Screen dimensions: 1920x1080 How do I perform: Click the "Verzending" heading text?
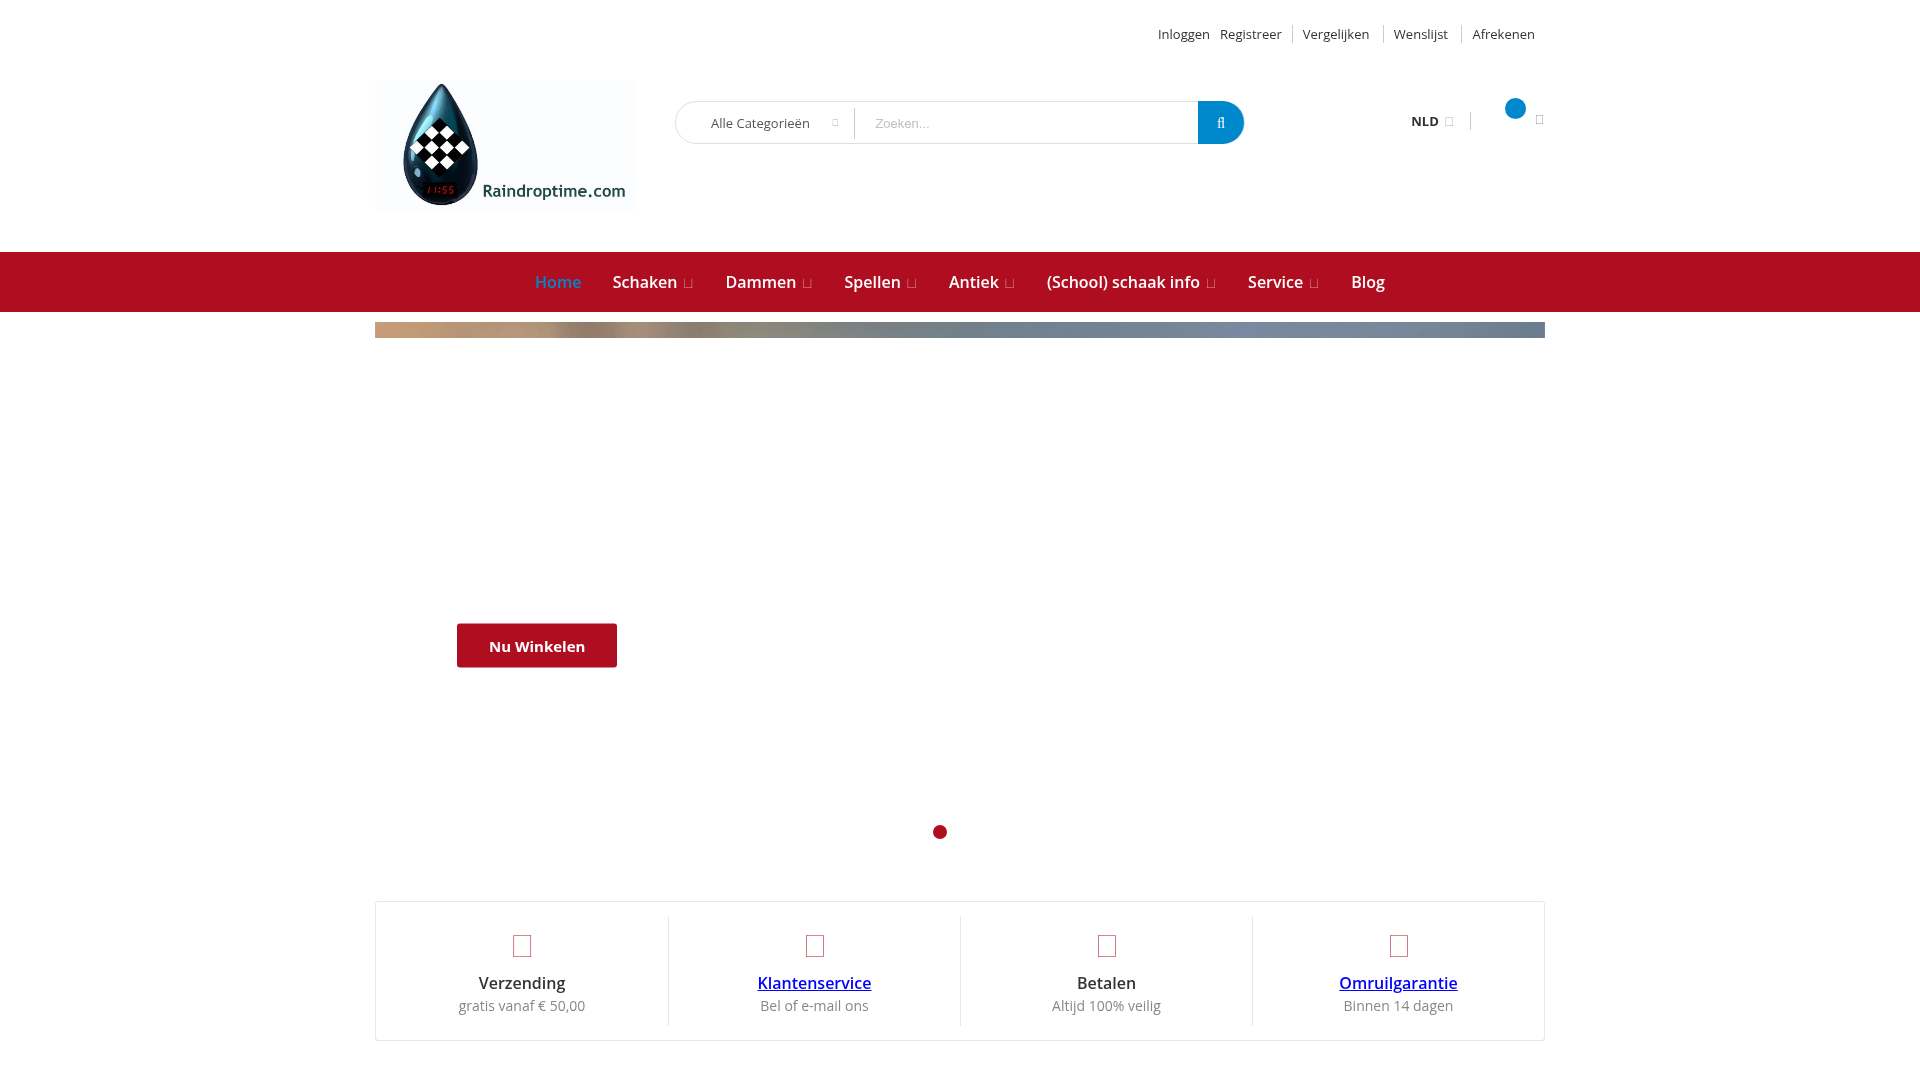[x=522, y=983]
